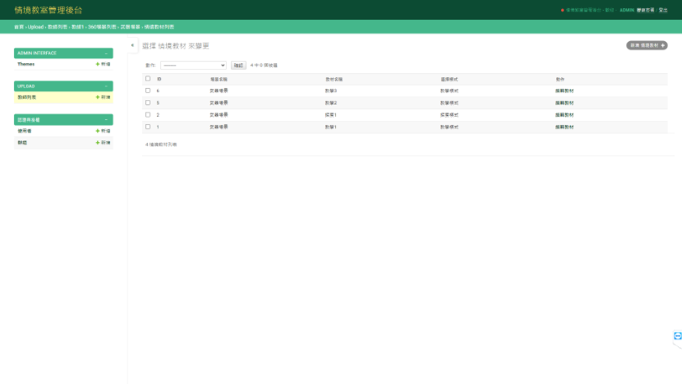
Task: Open the 使用者 users sidebar link
Action: (x=24, y=131)
